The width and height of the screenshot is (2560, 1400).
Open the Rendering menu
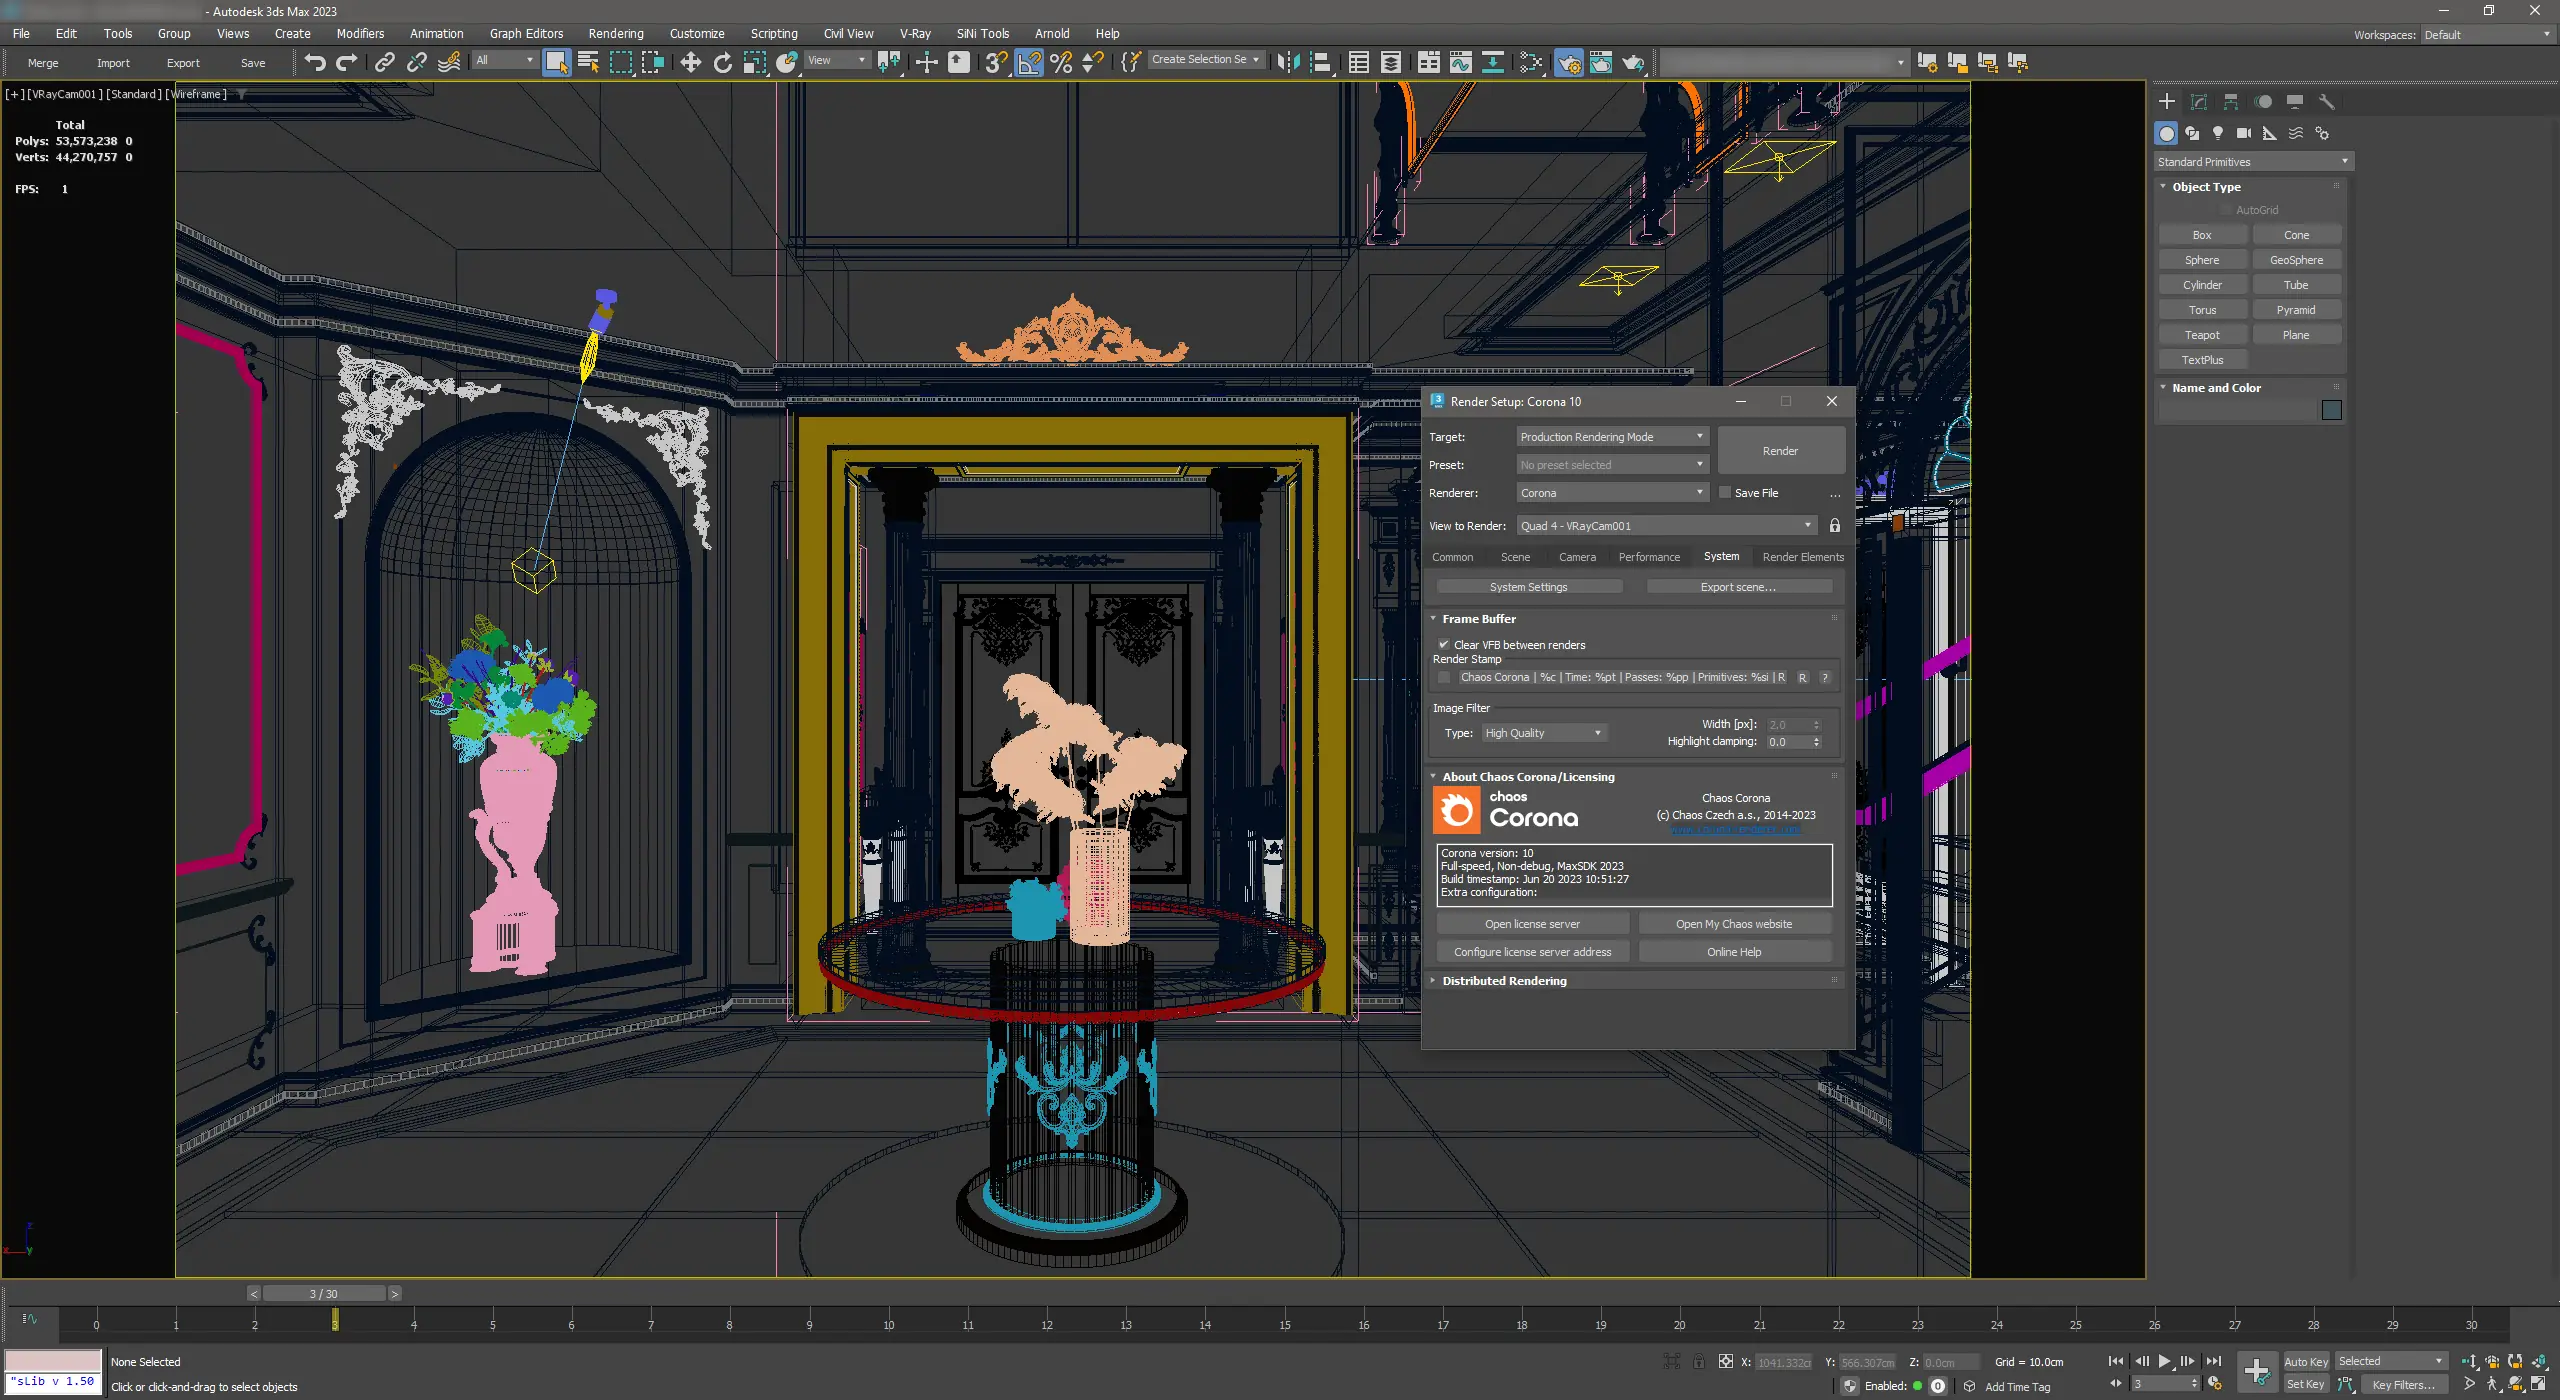coord(615,33)
